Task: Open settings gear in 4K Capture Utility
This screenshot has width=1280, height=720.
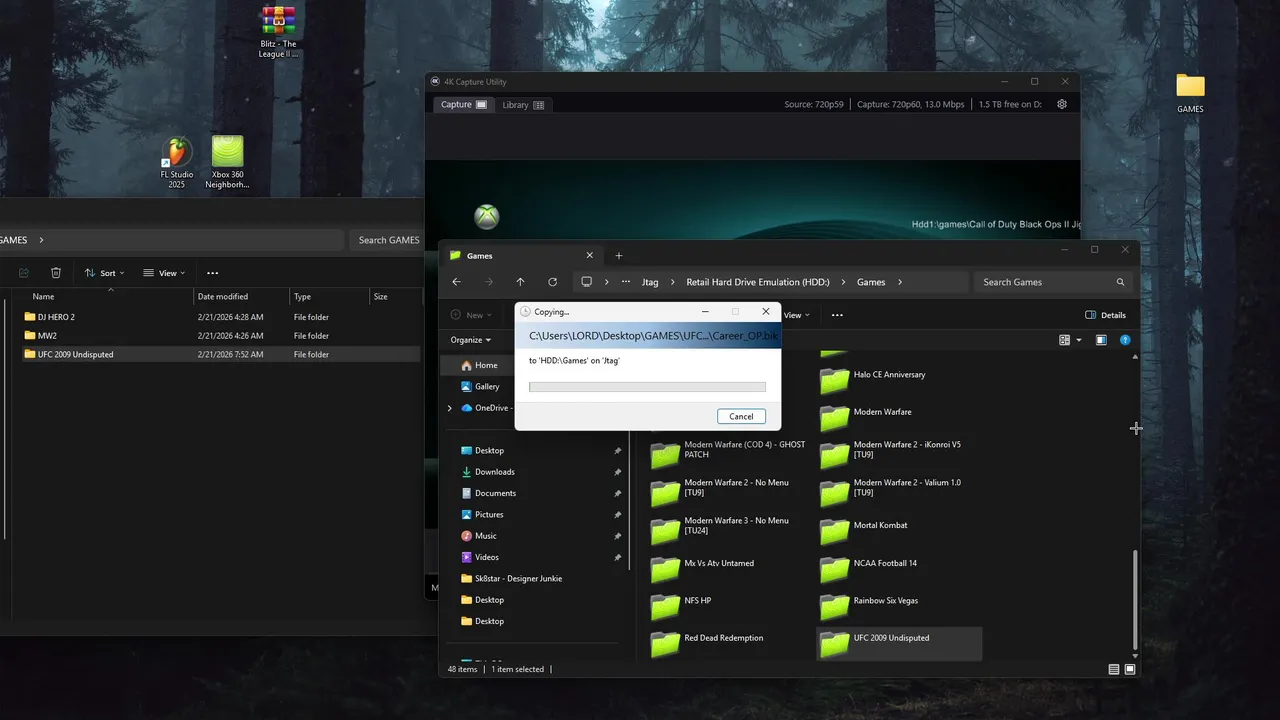Action: click(x=1062, y=104)
